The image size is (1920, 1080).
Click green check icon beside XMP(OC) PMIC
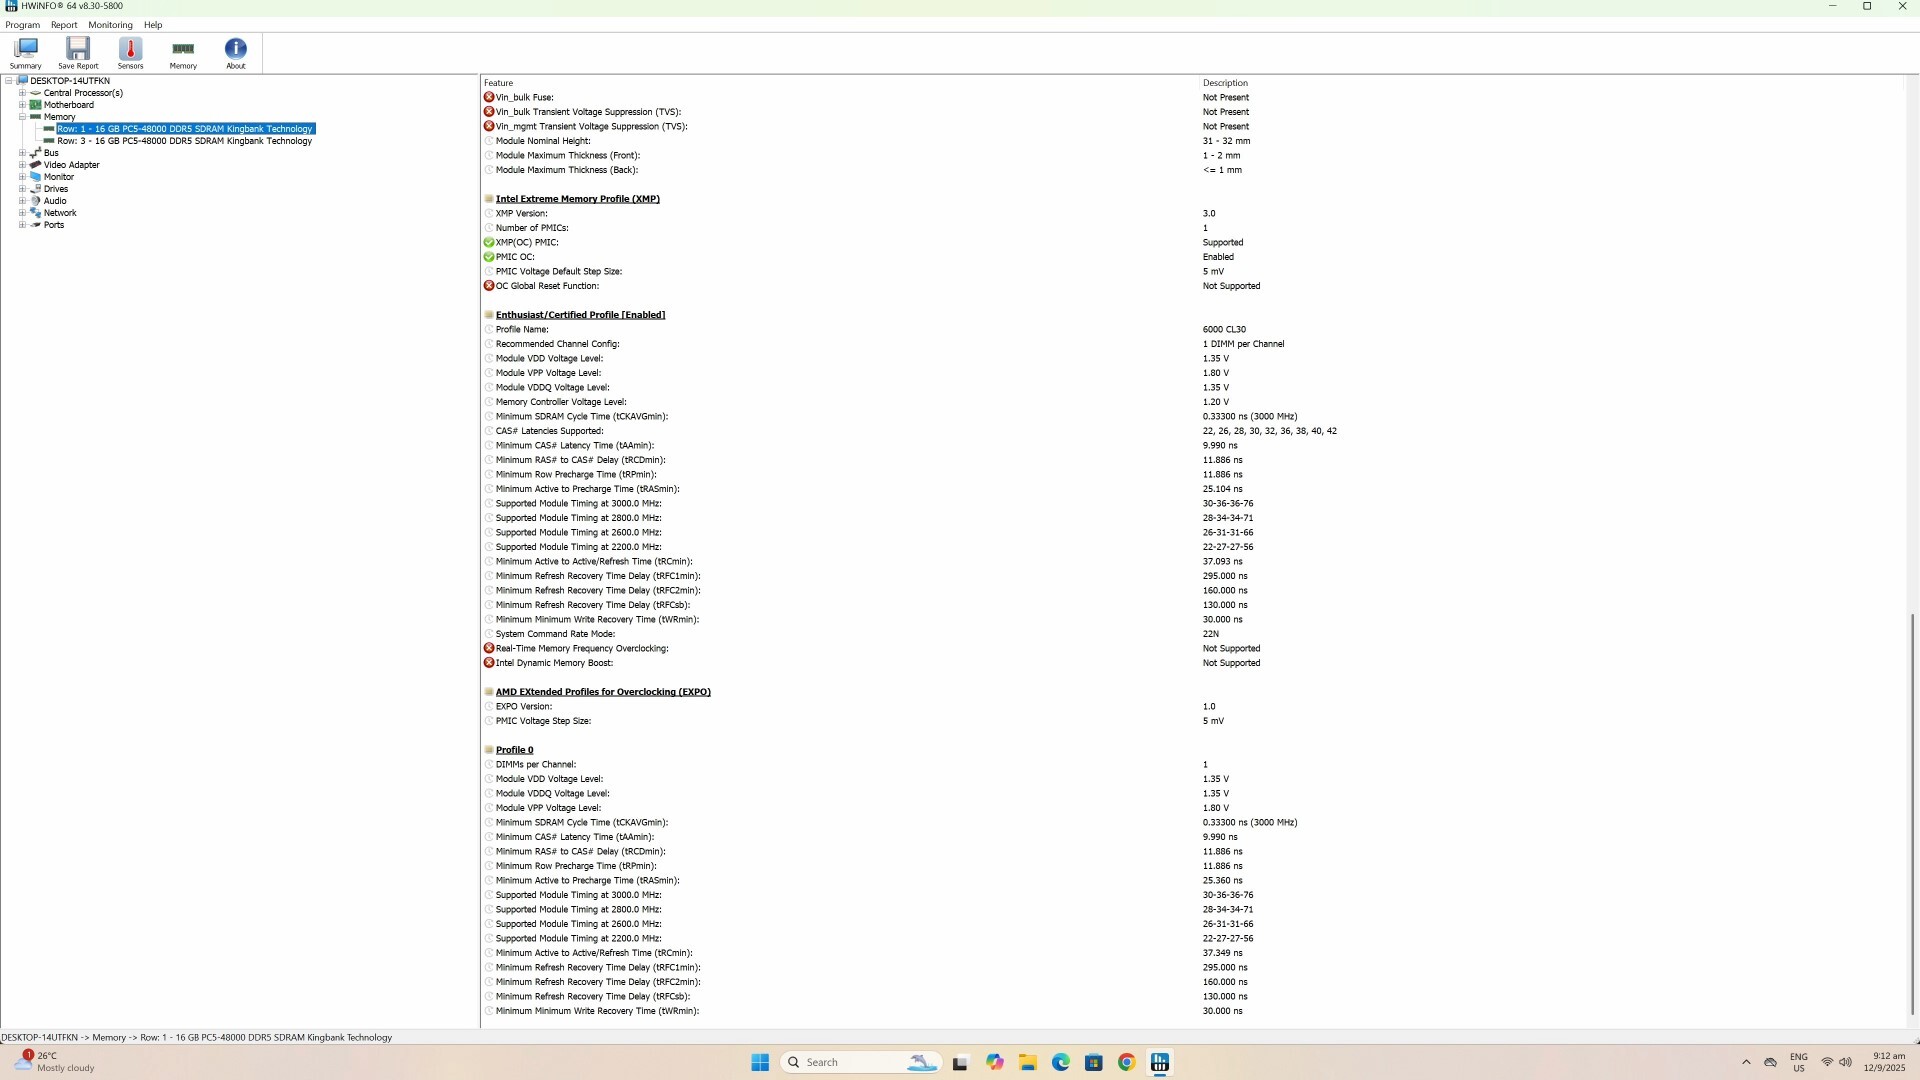[489, 242]
